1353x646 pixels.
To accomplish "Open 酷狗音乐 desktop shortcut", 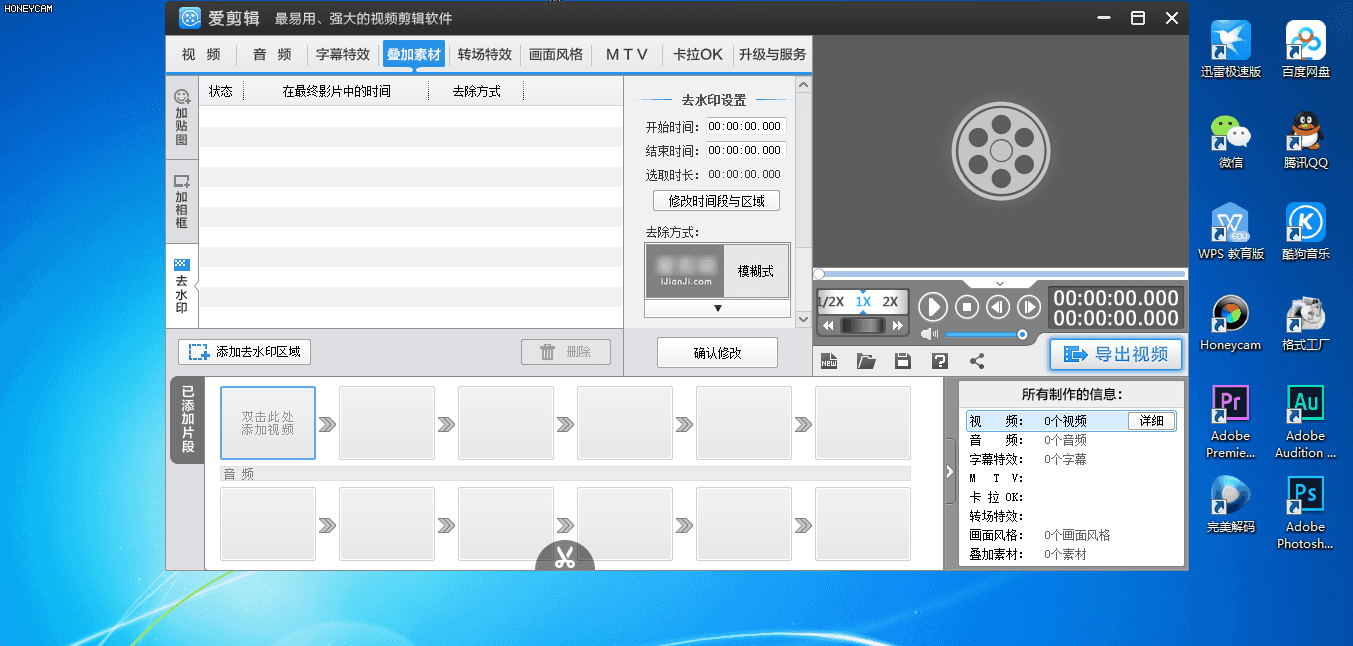I will (1305, 230).
